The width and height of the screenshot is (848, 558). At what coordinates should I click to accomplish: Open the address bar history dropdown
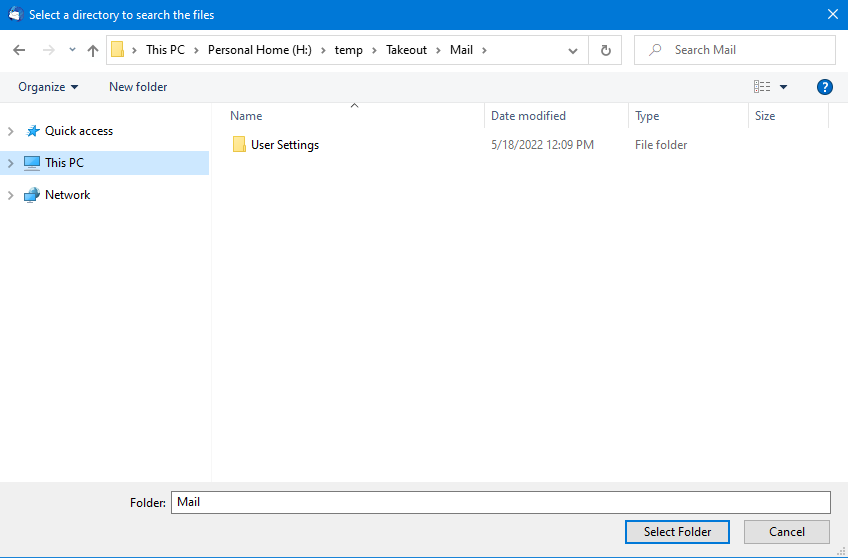coord(573,50)
